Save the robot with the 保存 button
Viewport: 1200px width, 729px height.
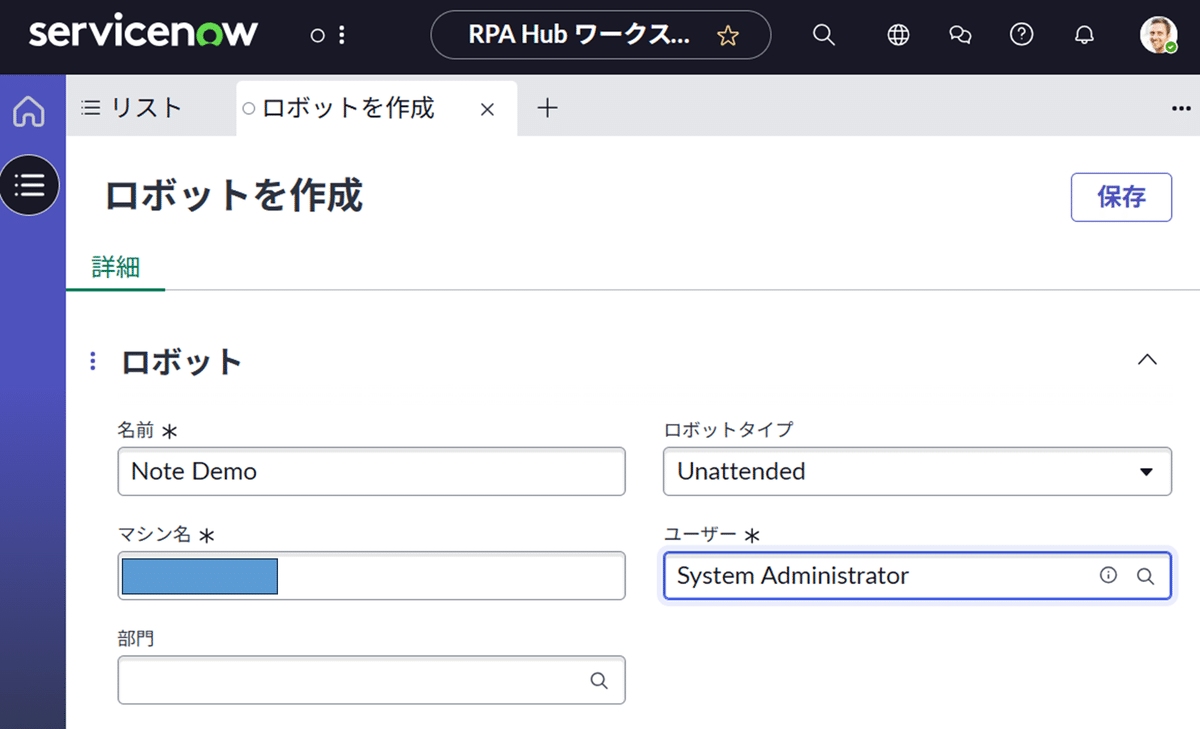(x=1121, y=197)
